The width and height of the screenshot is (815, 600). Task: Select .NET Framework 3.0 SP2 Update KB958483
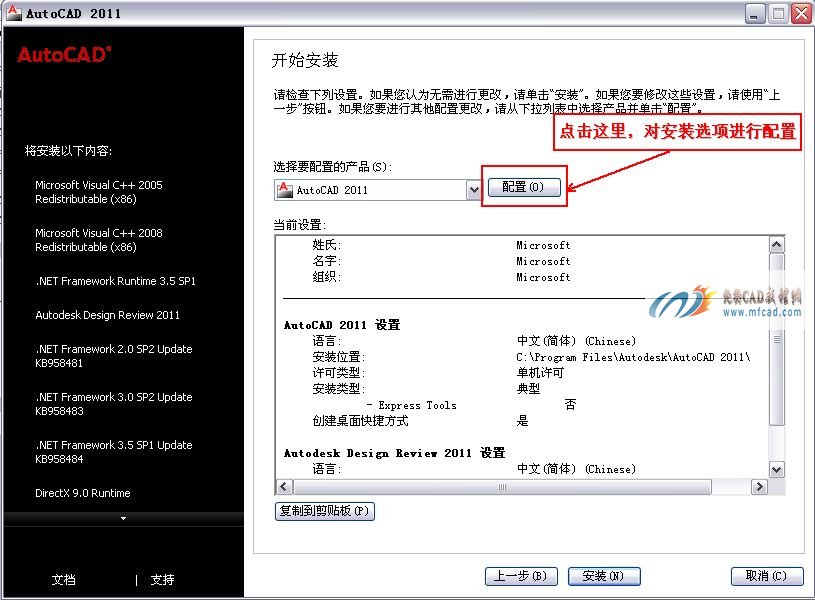click(x=114, y=404)
